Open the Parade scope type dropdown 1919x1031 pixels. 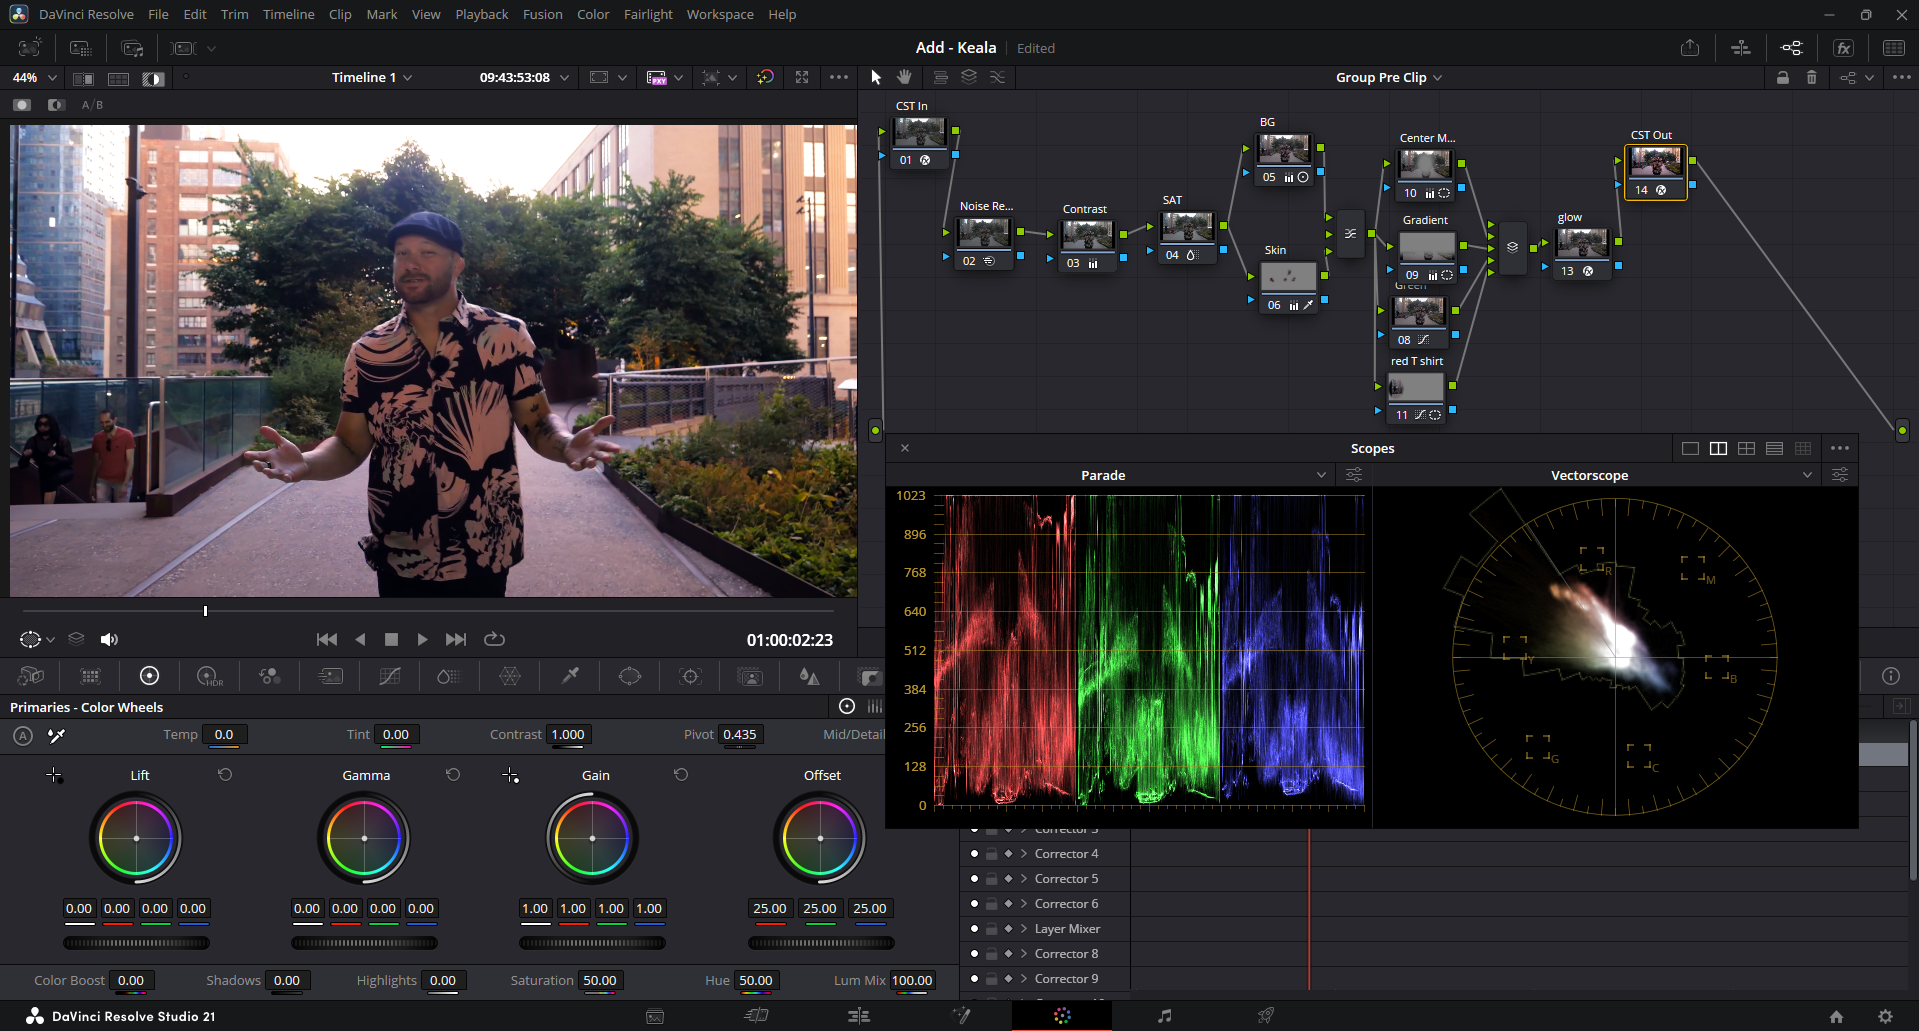(x=1321, y=475)
